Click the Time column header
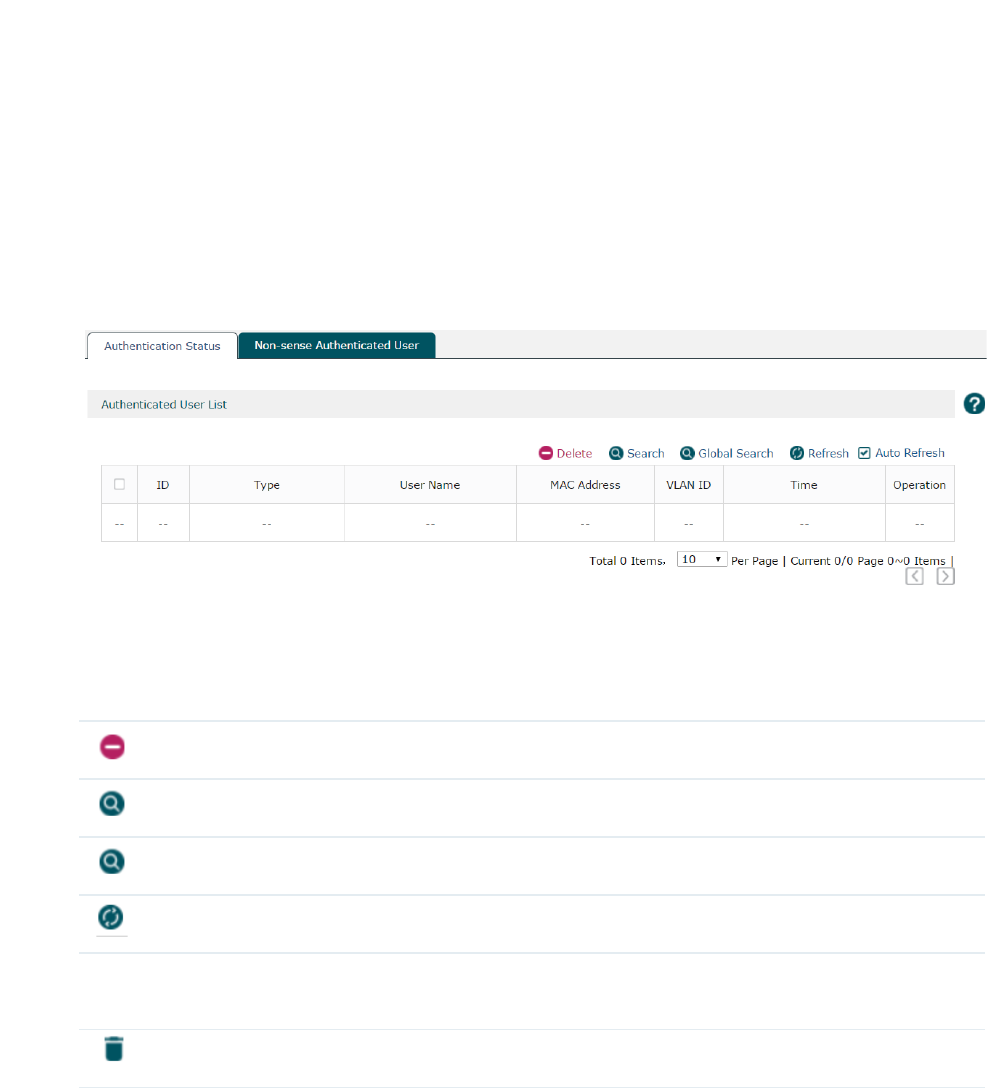The image size is (987, 1088). [x=804, y=485]
